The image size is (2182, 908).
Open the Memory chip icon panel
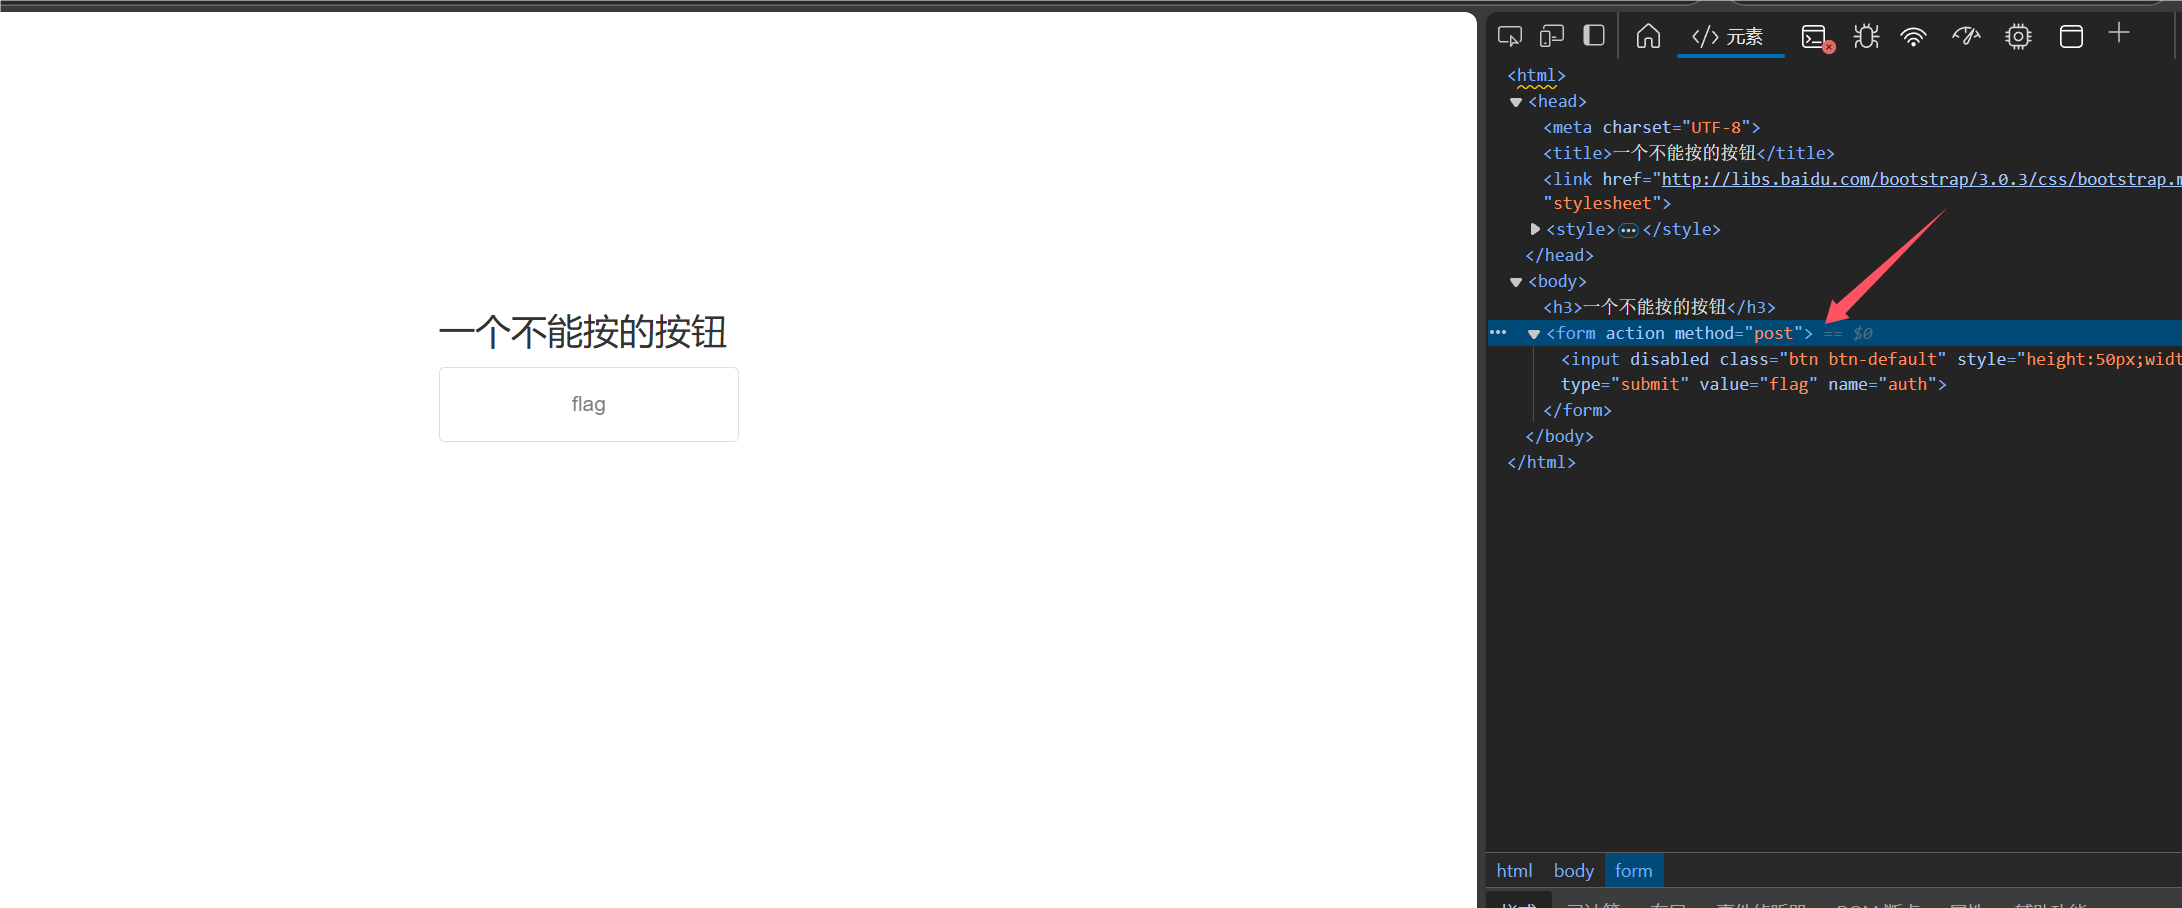point(2018,37)
